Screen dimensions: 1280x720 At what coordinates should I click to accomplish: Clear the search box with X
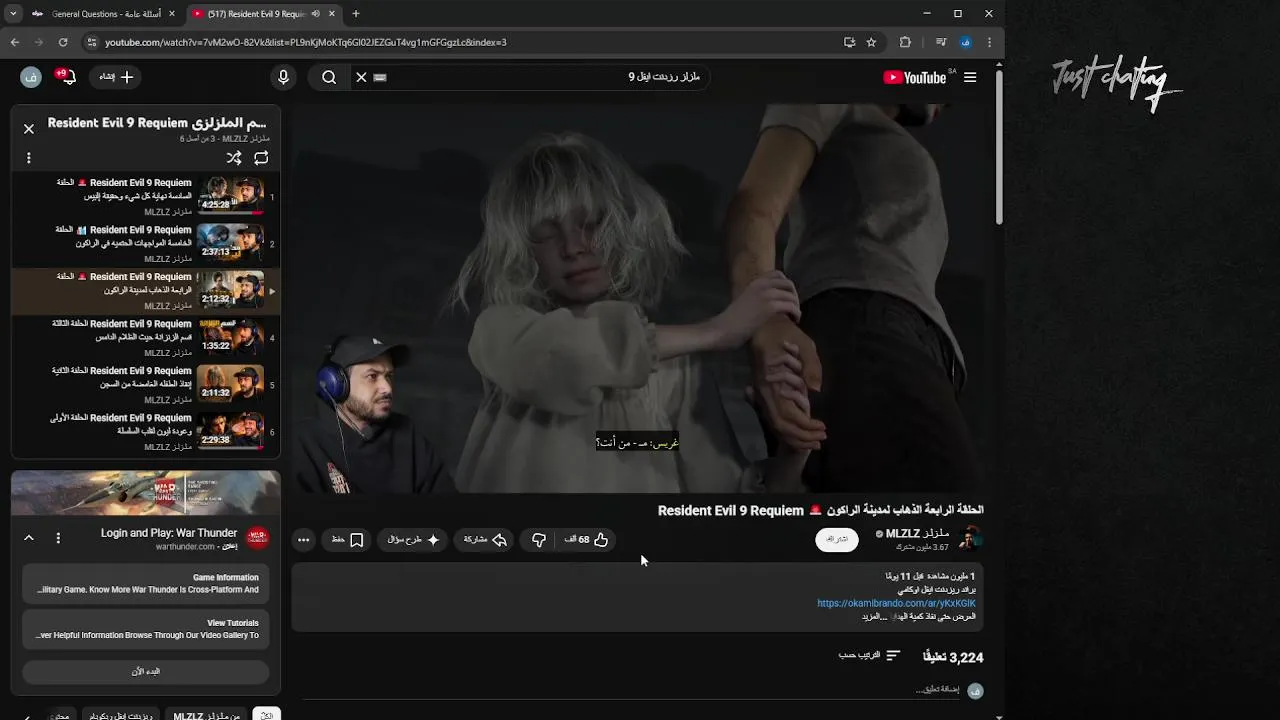click(x=361, y=77)
